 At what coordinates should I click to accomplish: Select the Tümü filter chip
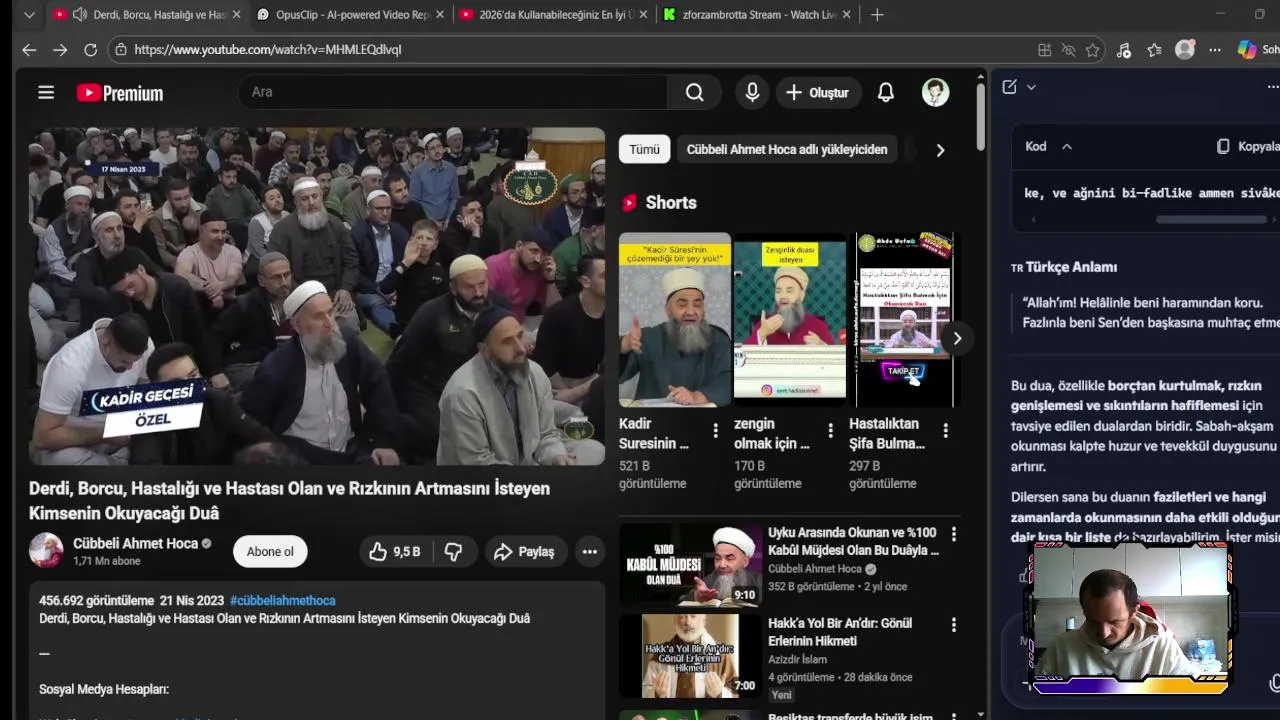[644, 150]
